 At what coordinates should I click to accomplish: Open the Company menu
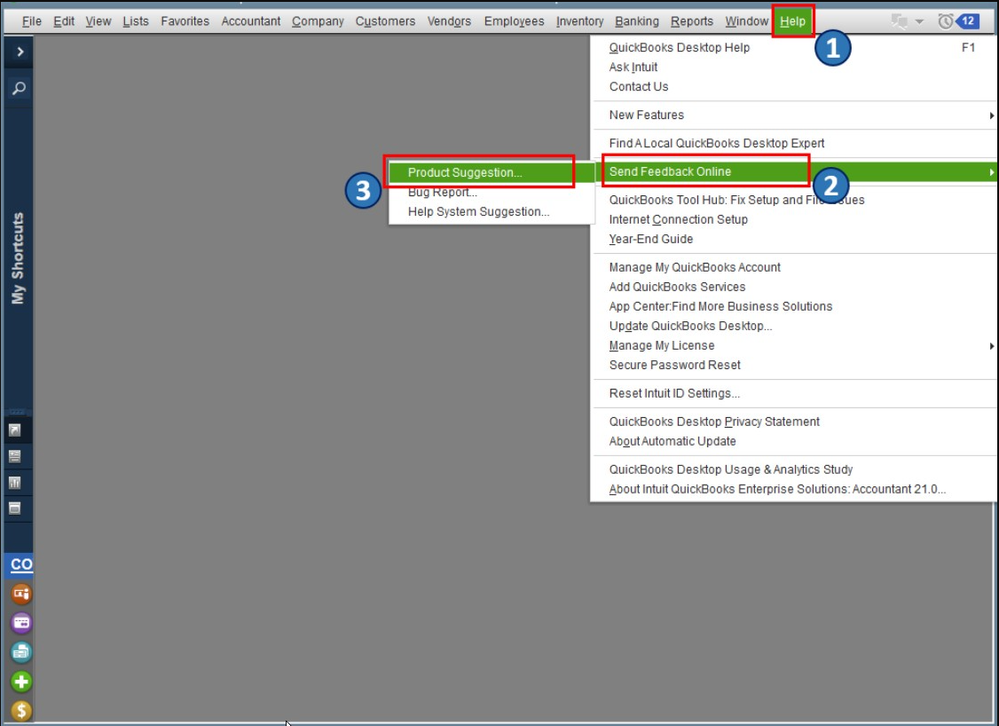(317, 21)
